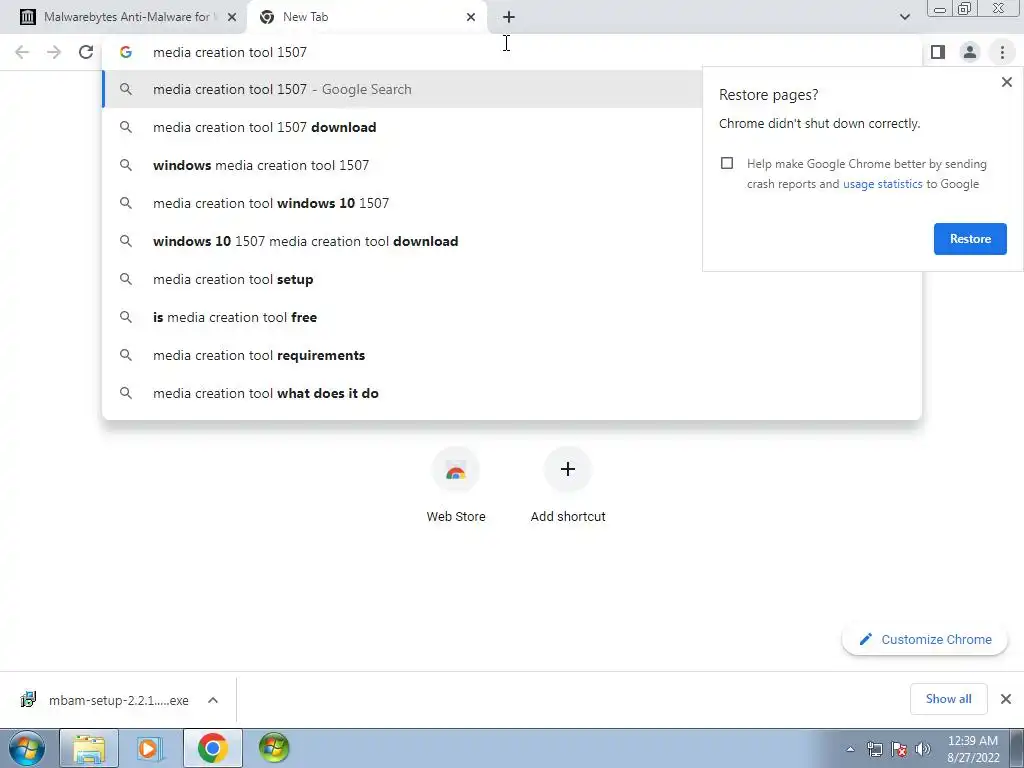Click the network tray icon
Screen dimensions: 1024x768
tap(874, 749)
